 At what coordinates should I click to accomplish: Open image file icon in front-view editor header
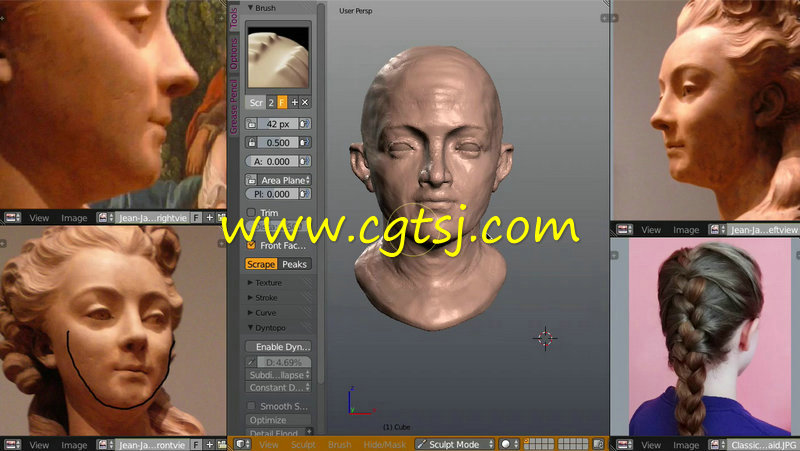click(221, 445)
